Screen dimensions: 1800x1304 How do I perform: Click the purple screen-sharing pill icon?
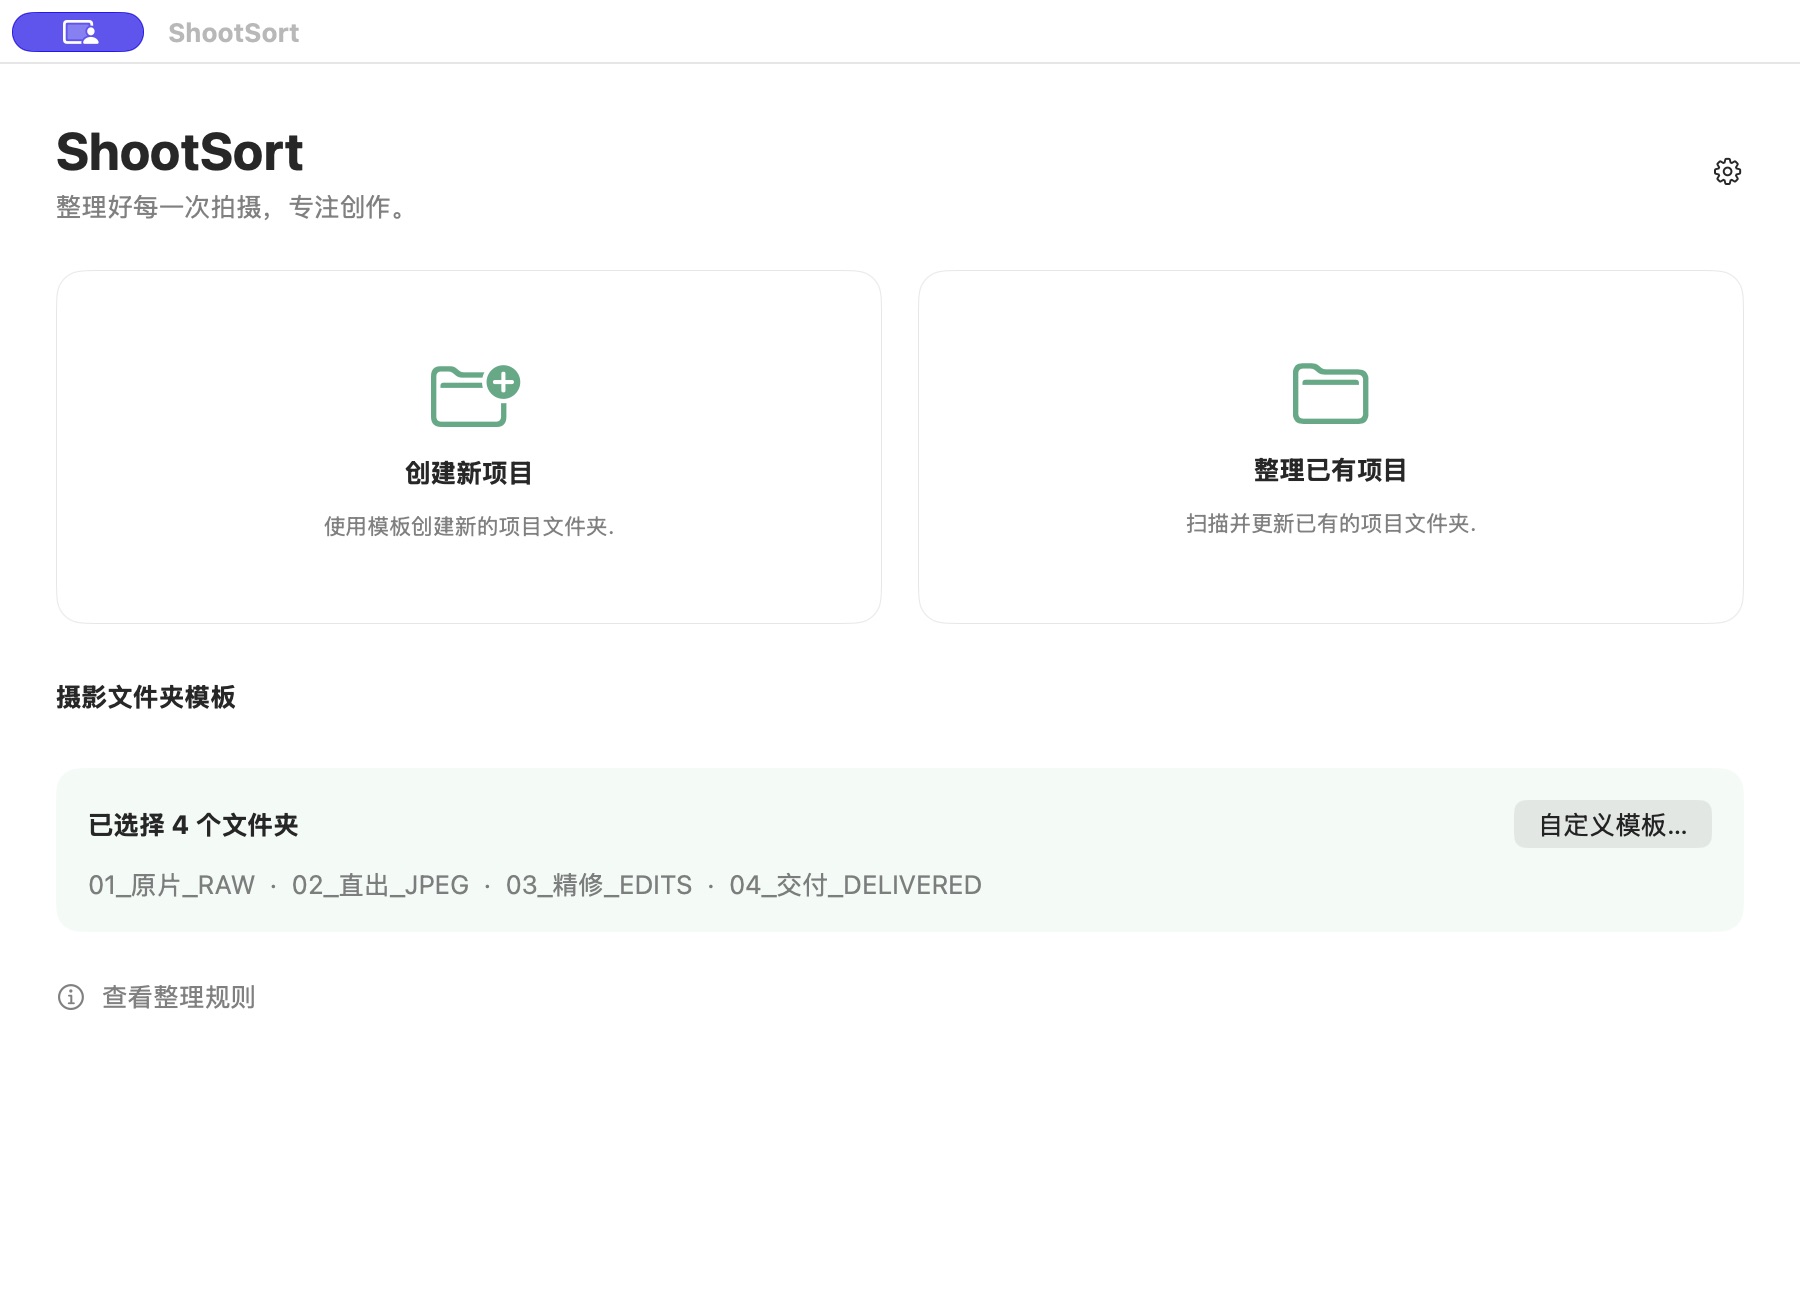tap(78, 32)
